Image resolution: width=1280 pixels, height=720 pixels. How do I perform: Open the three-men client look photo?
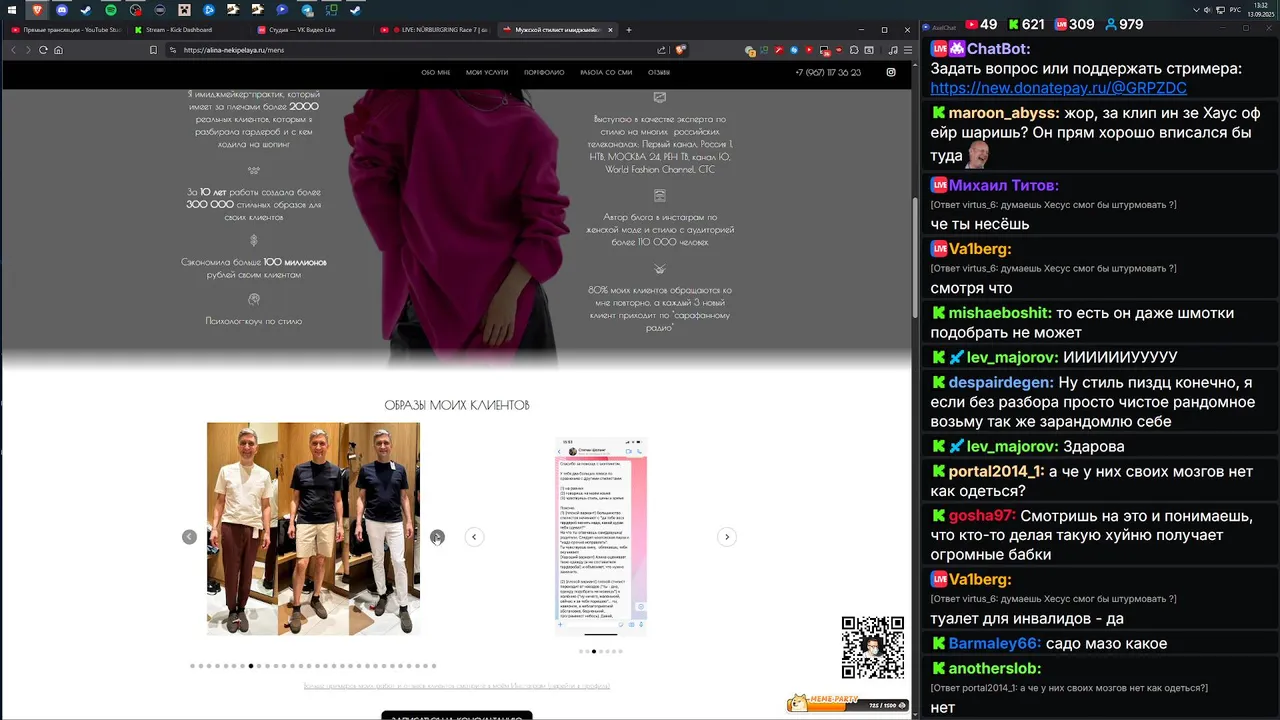[x=313, y=528]
